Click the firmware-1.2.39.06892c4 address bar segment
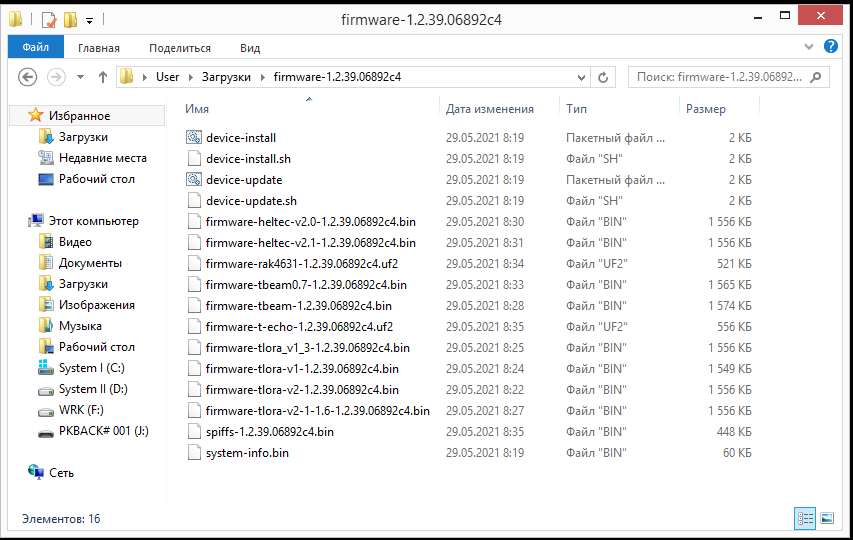This screenshot has height=540, width=853. point(337,77)
